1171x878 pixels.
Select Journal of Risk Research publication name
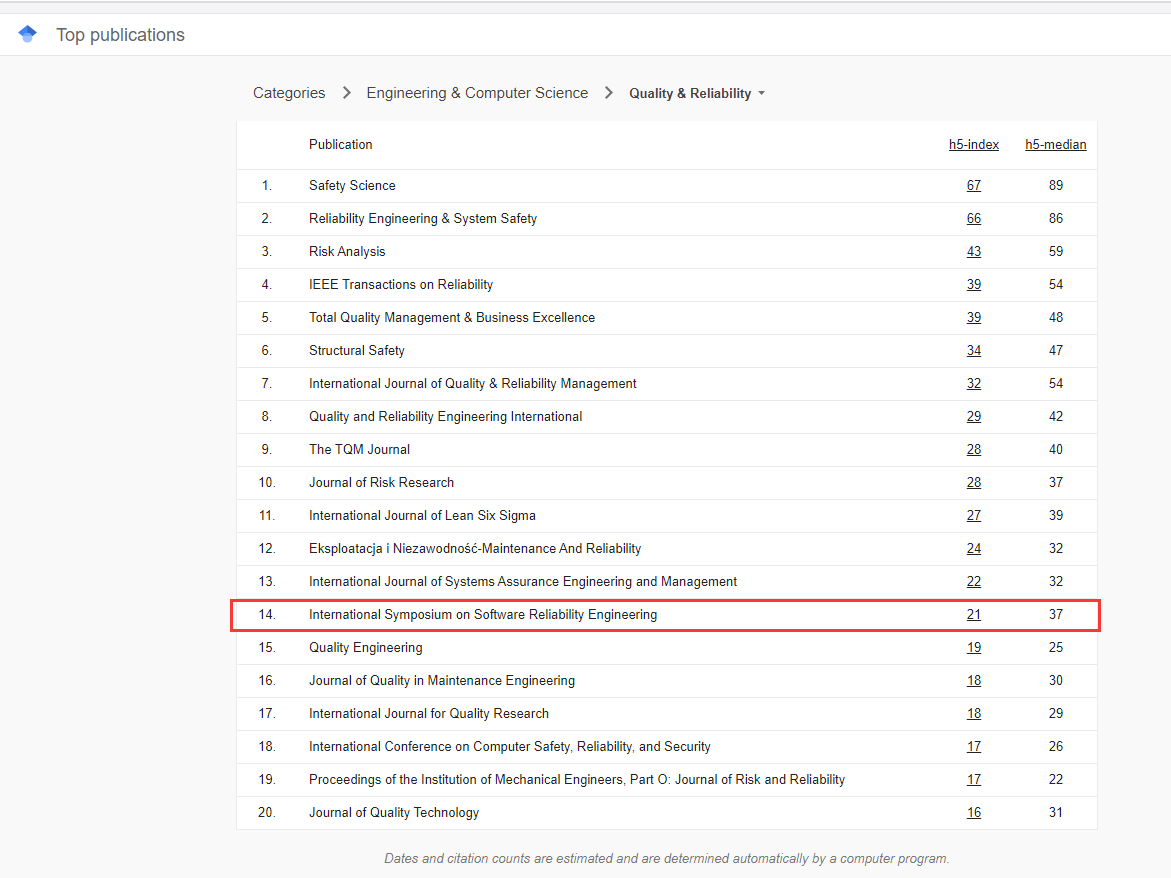(382, 482)
